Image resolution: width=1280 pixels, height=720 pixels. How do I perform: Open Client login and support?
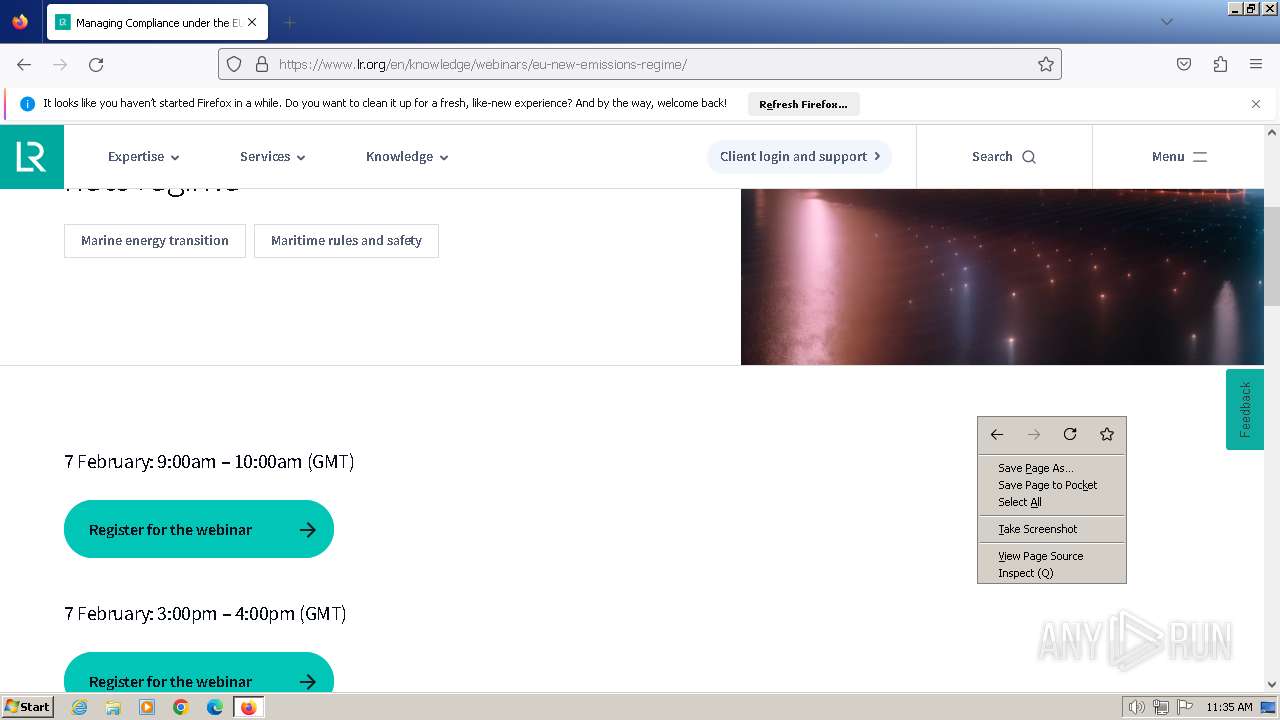point(800,157)
